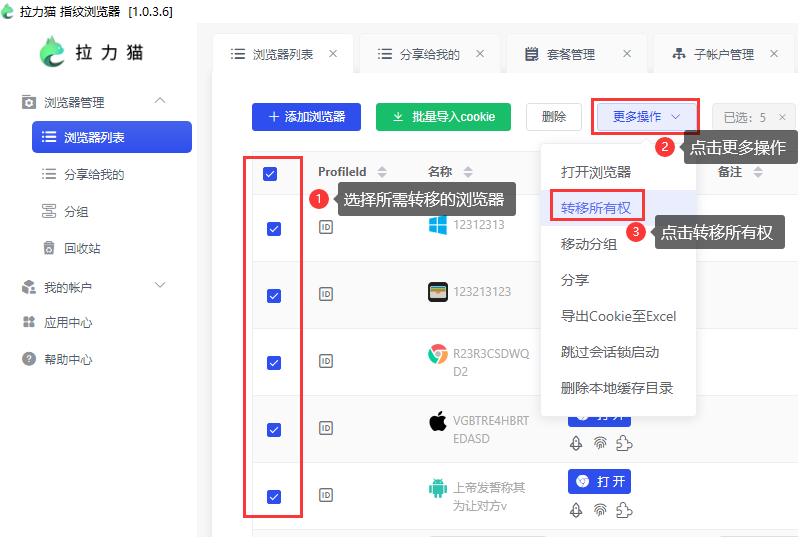Click the 我的帐户 icon in the sidebar

29,287
